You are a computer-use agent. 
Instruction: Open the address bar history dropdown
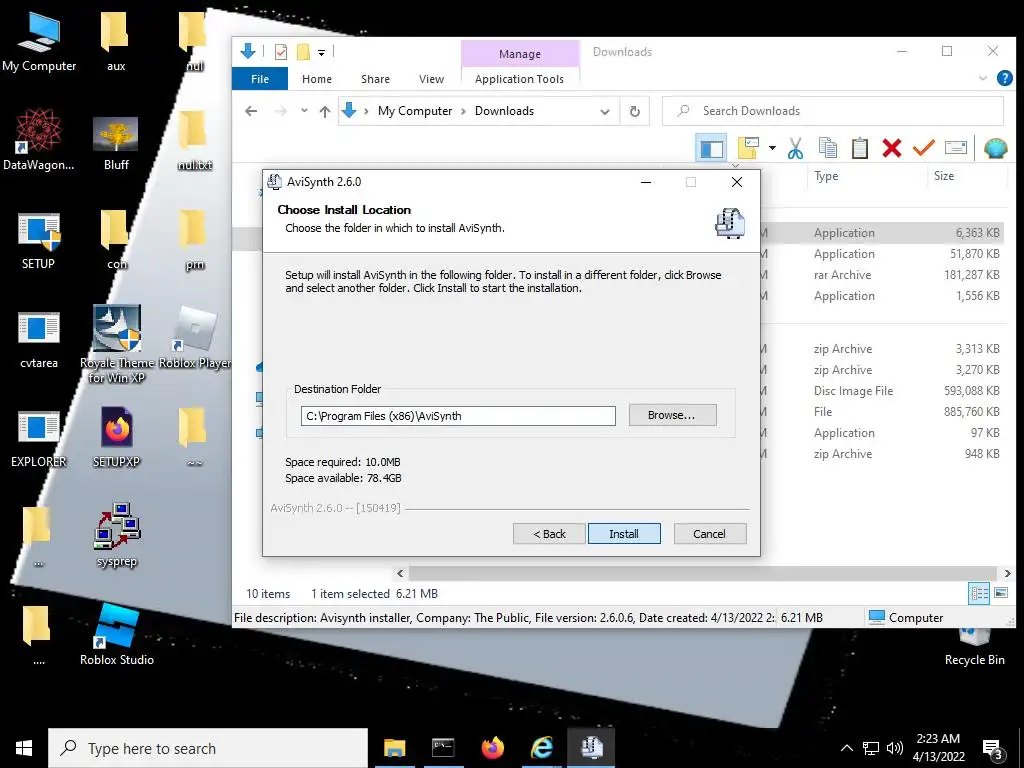pos(605,112)
